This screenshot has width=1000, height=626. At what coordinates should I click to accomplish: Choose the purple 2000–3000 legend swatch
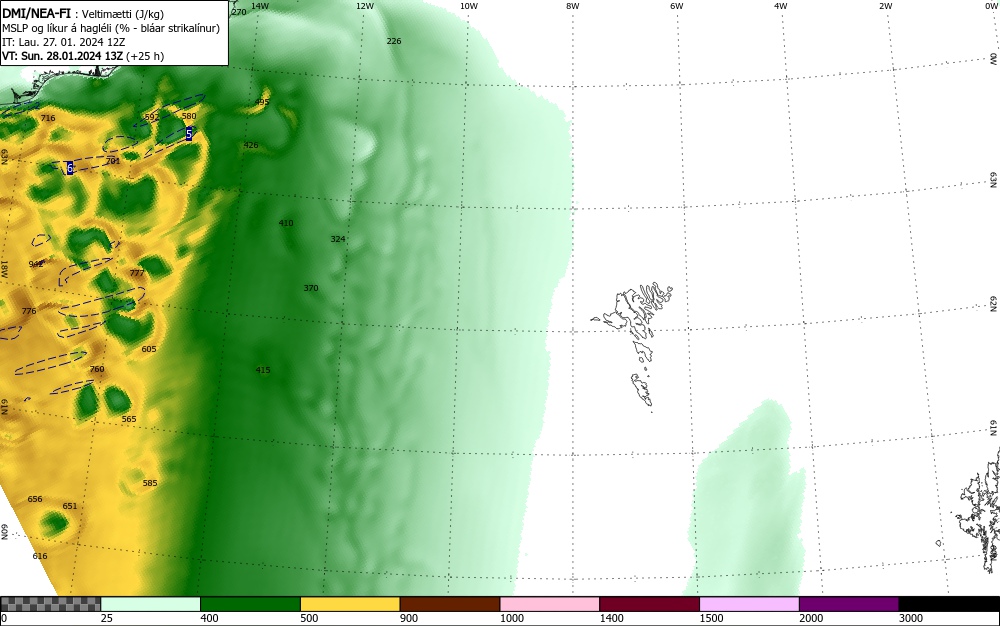[x=849, y=604]
